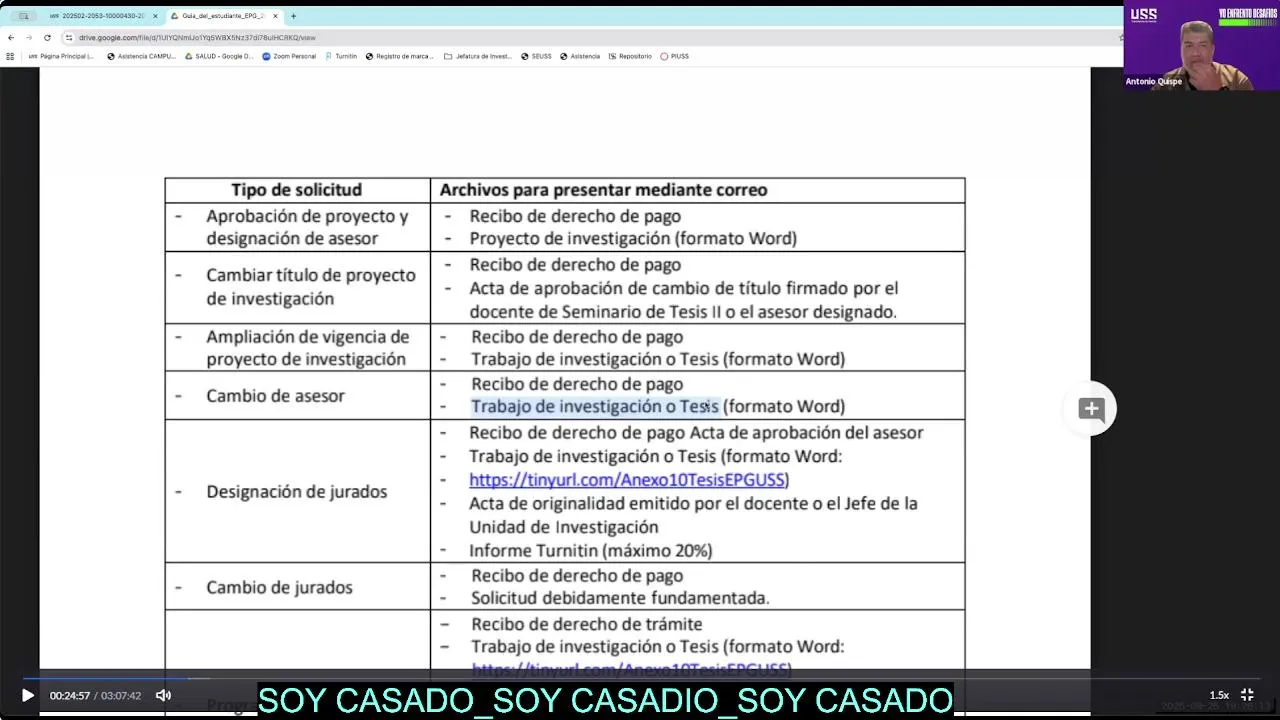Click the add comment button on document
The height and width of the screenshot is (720, 1280).
click(1091, 408)
